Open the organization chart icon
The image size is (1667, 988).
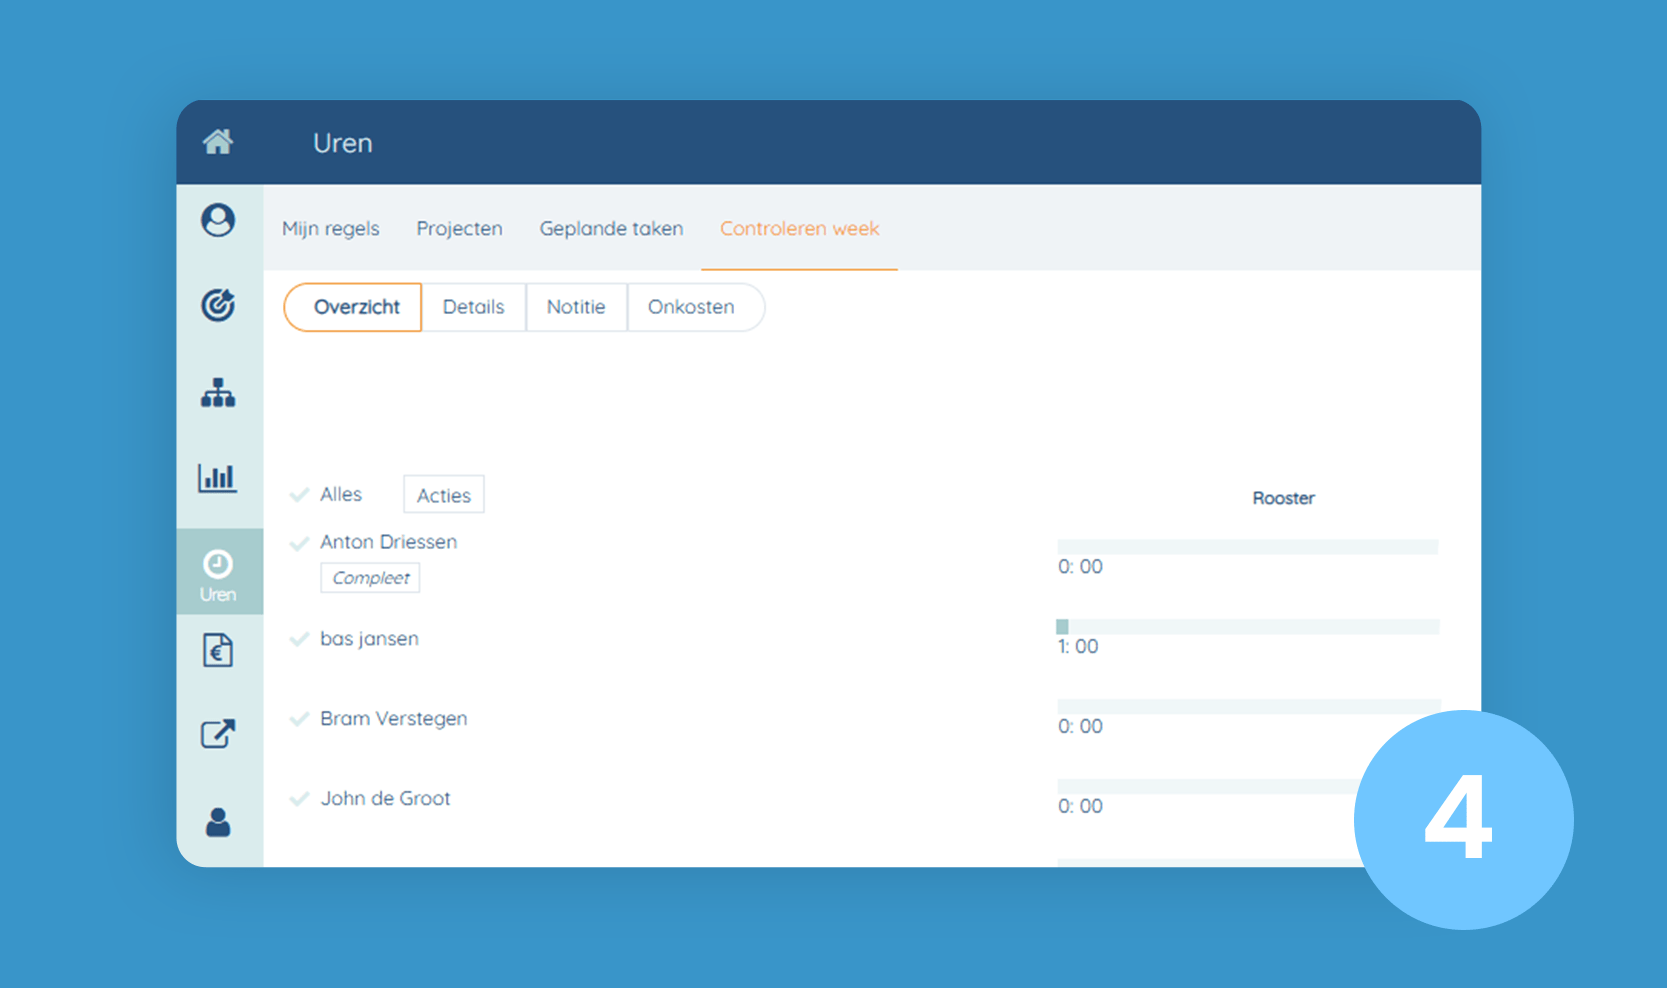pos(218,393)
